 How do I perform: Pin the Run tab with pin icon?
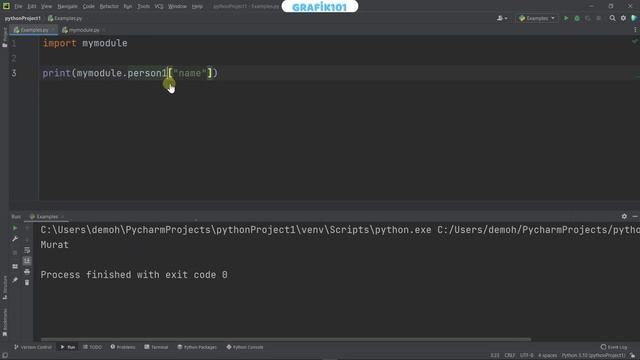click(15, 280)
